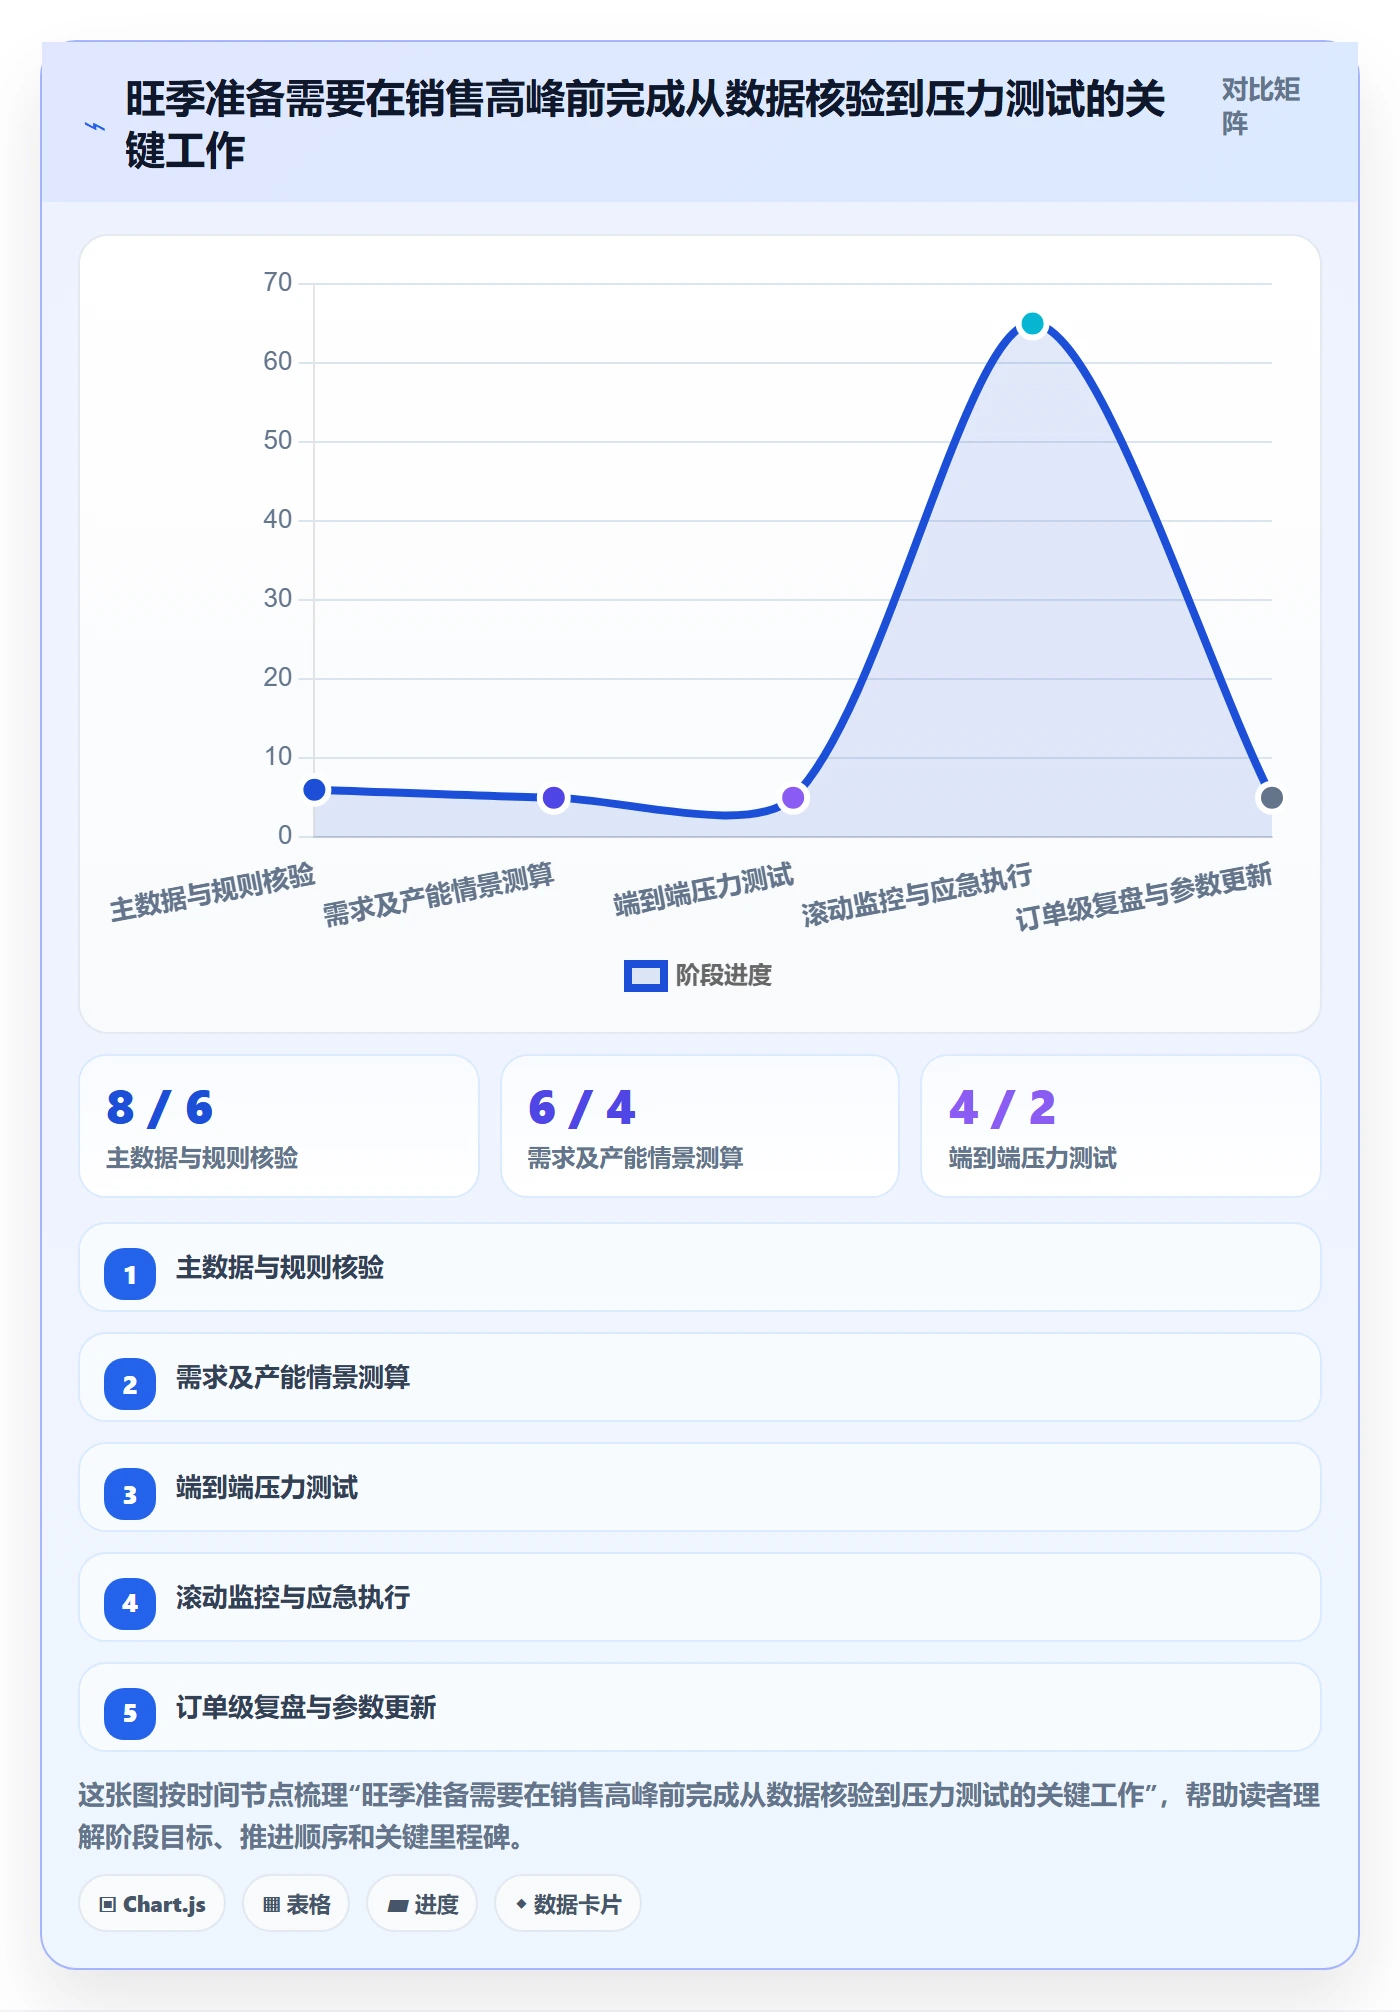Open the 8 / 6 主数据与规则核验 card

click(279, 1126)
